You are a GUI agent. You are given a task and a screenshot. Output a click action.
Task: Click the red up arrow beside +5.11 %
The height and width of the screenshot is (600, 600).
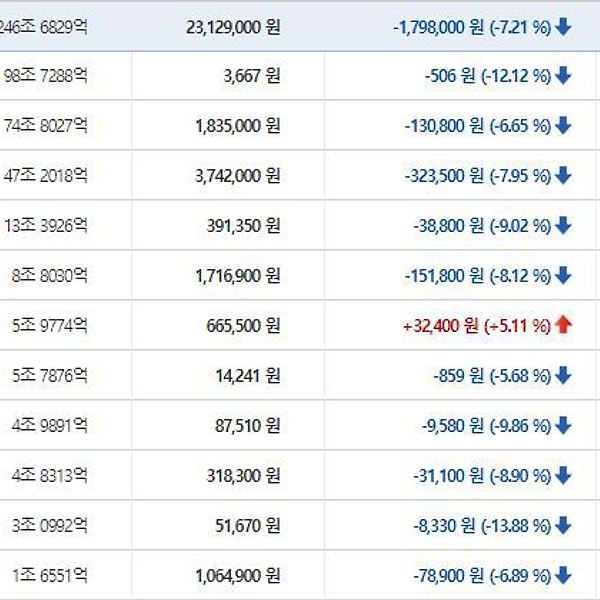pyautogui.click(x=563, y=326)
